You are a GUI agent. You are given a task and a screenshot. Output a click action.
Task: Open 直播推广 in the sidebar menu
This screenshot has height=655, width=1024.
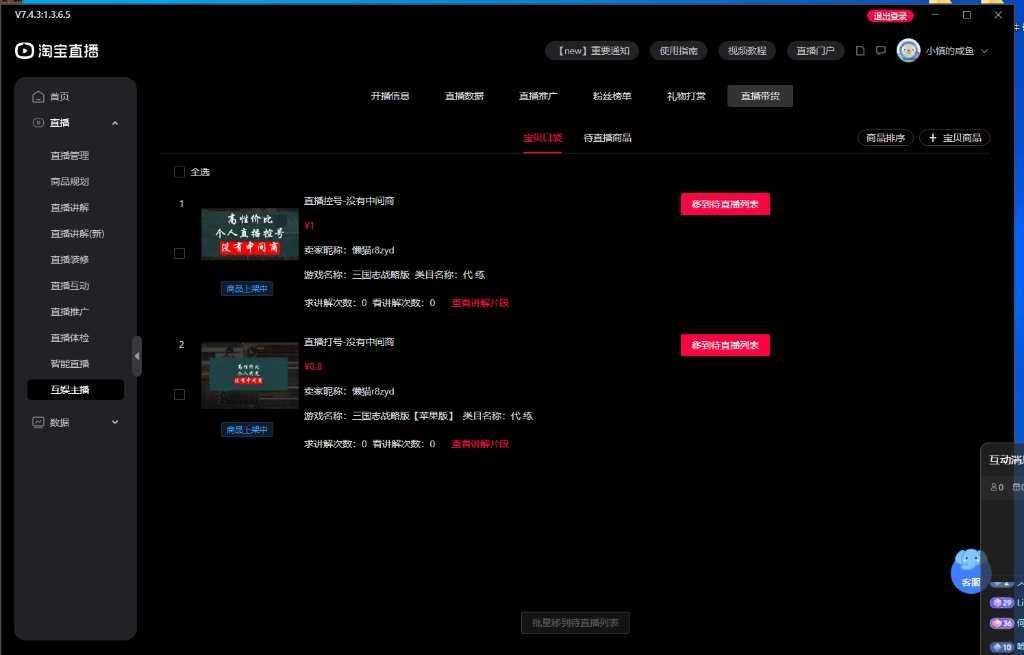(x=70, y=312)
